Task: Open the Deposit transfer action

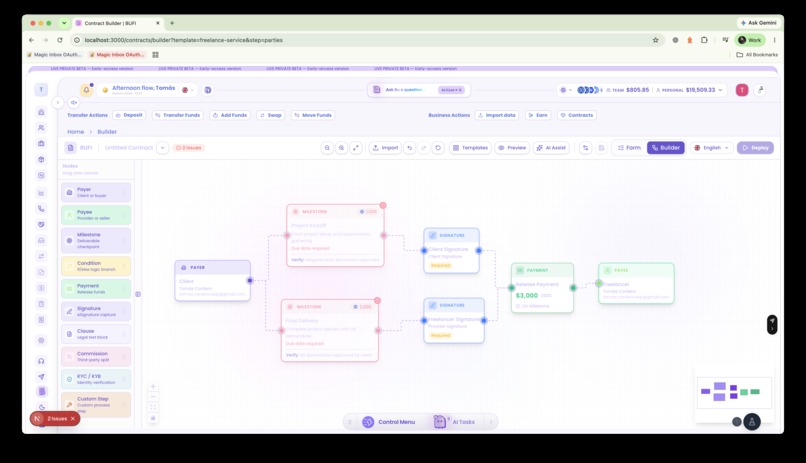Action: click(129, 115)
